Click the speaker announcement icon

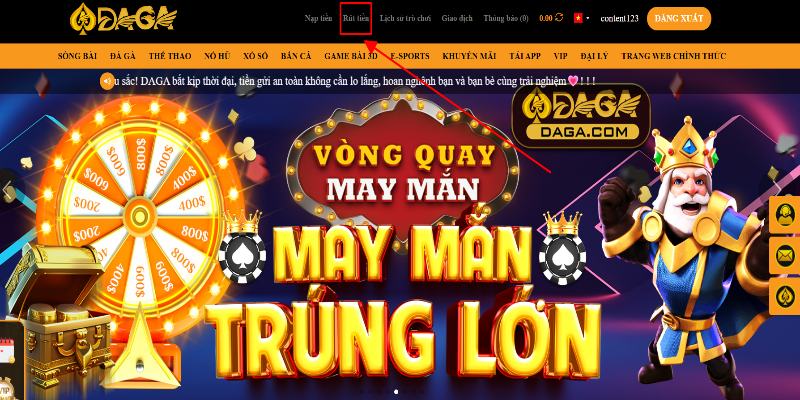click(107, 81)
